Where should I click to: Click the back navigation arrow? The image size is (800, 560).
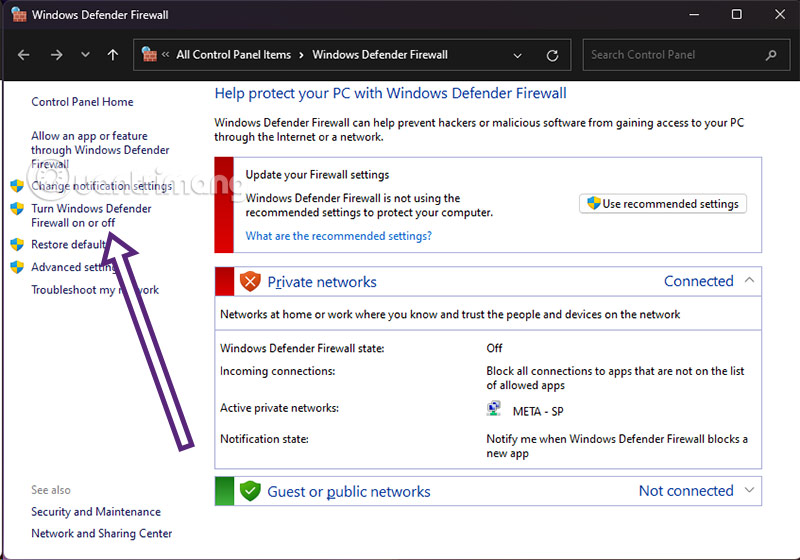tap(24, 55)
